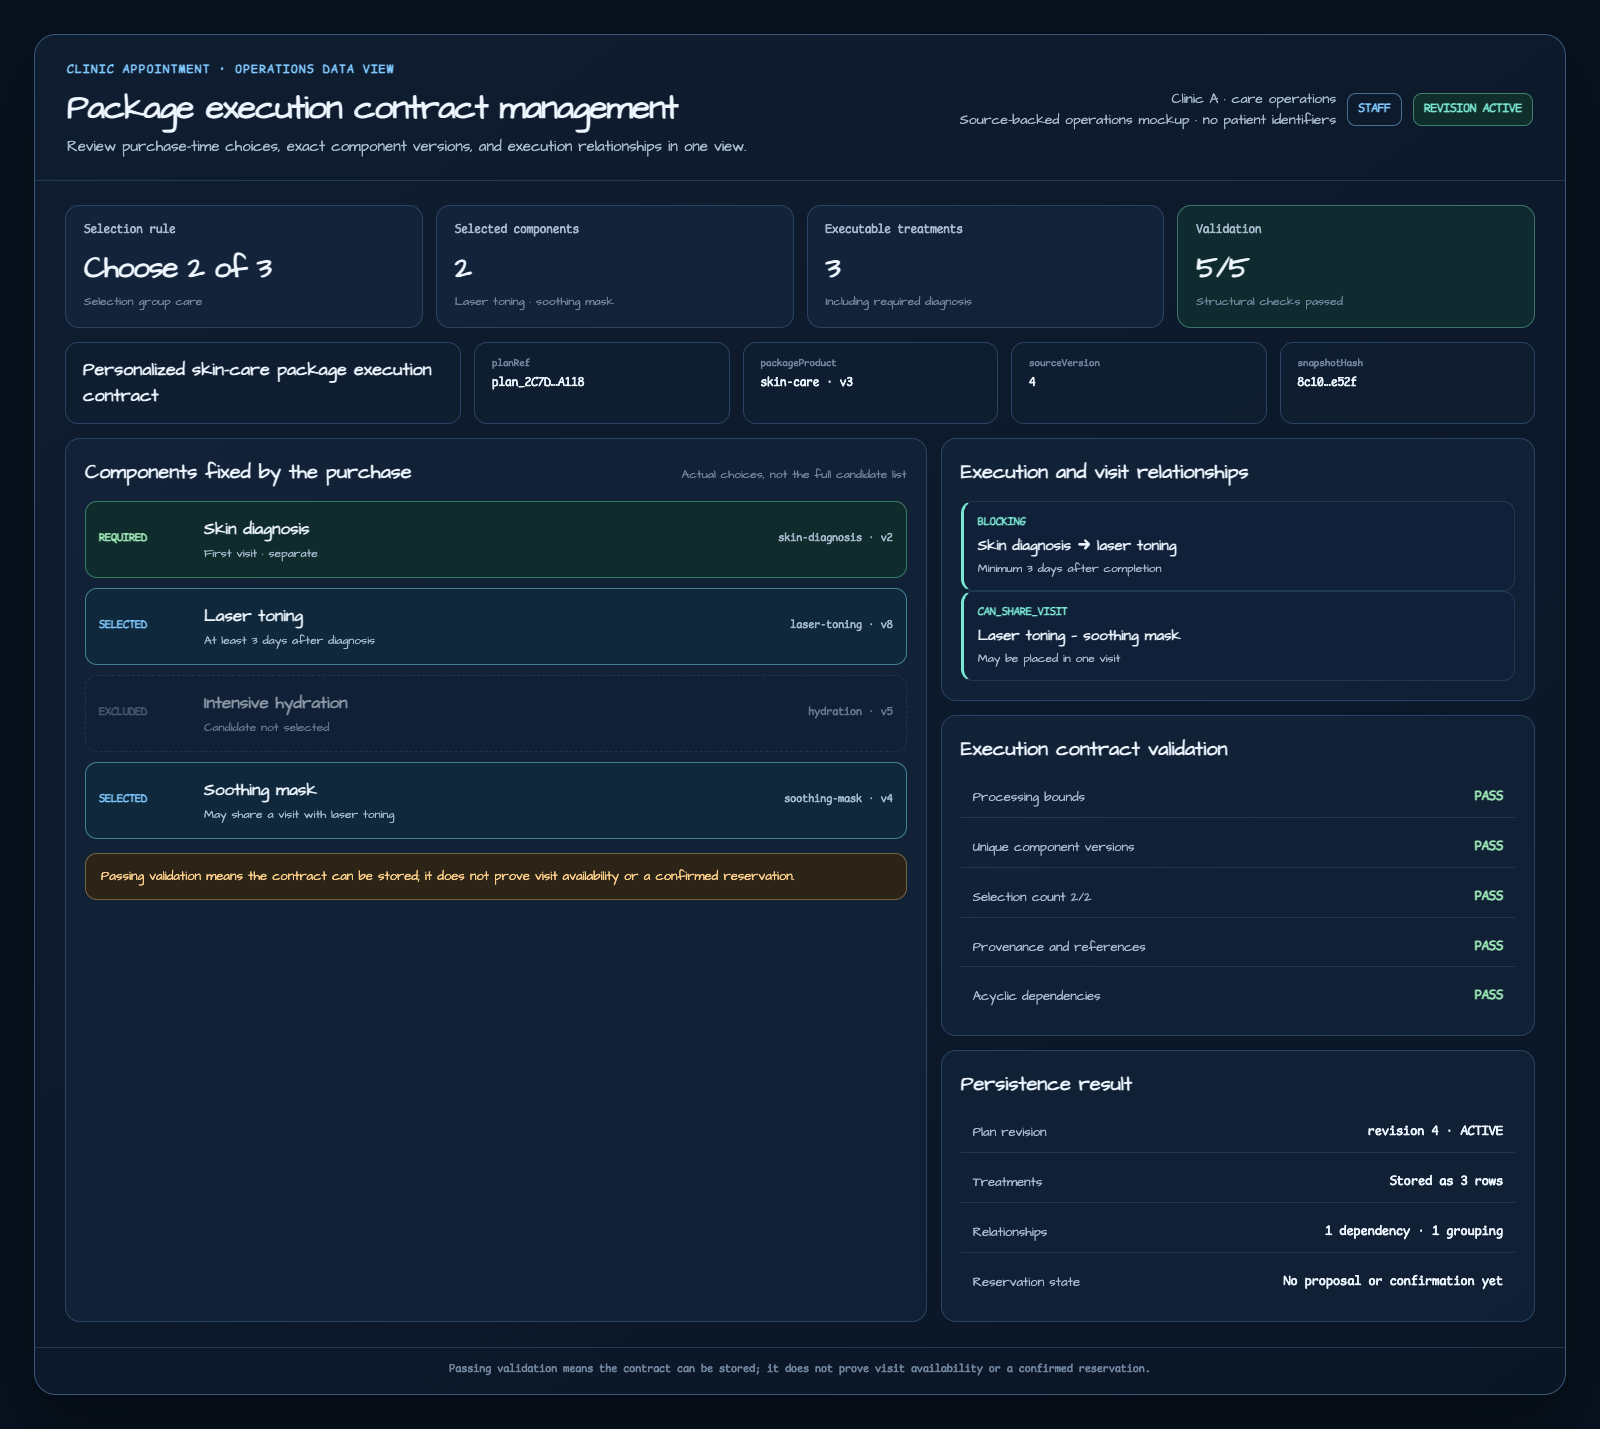Select the Laser toning component row
This screenshot has width=1600, height=1429.
(x=496, y=626)
